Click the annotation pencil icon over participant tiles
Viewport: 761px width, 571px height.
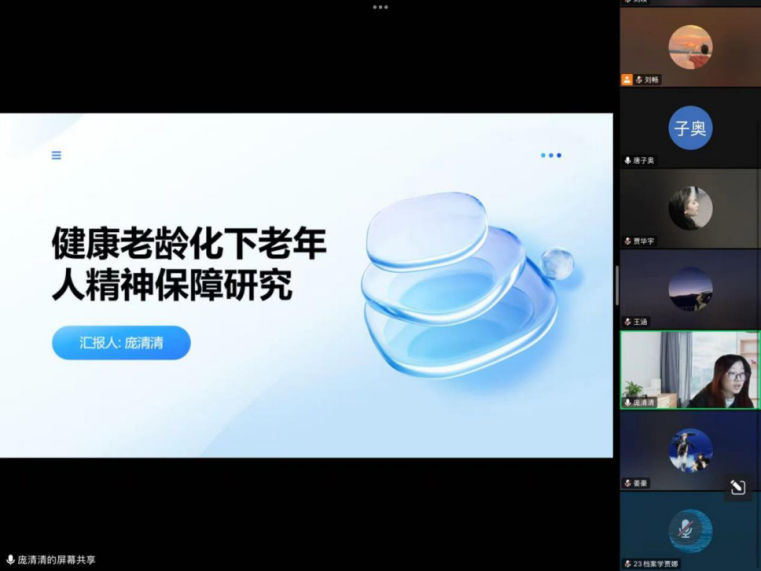pos(738,487)
